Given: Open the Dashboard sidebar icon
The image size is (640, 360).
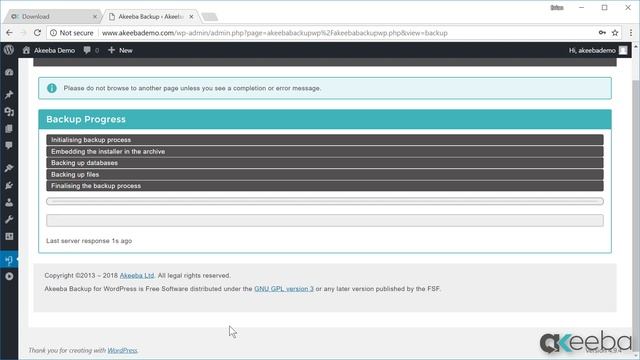Looking at the screenshot, I should coord(9,73).
